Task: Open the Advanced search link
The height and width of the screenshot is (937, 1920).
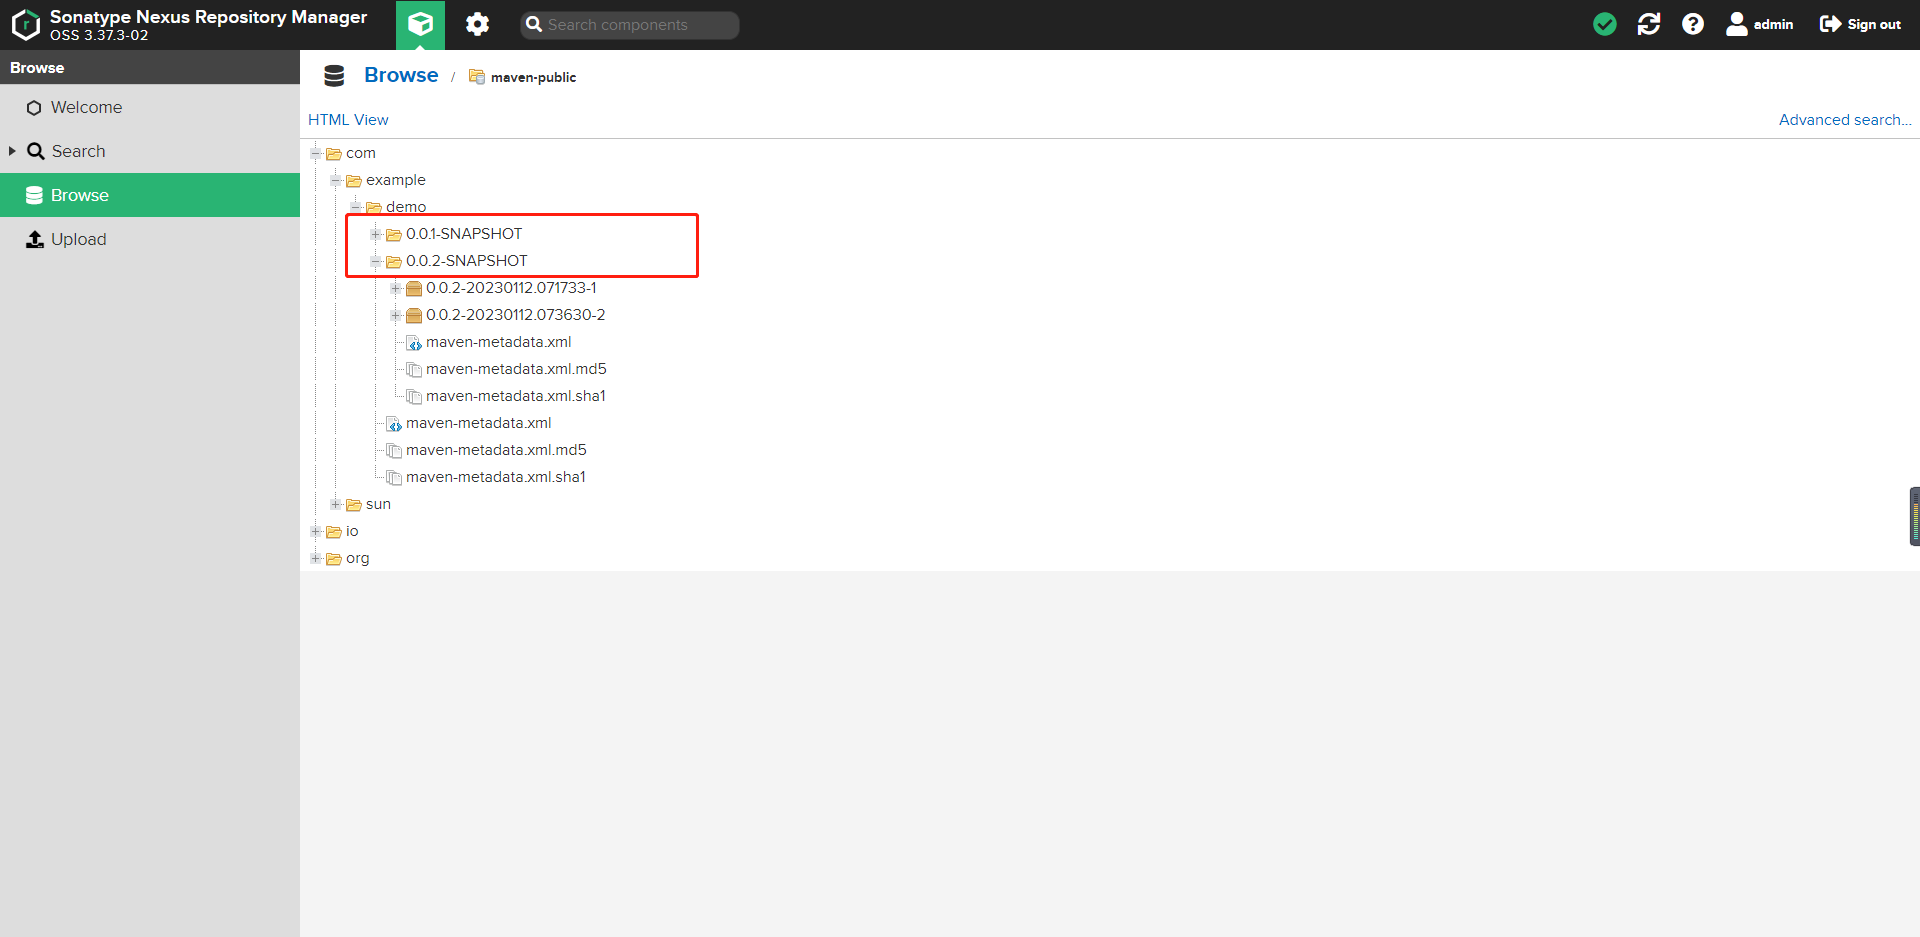Action: coord(1845,120)
